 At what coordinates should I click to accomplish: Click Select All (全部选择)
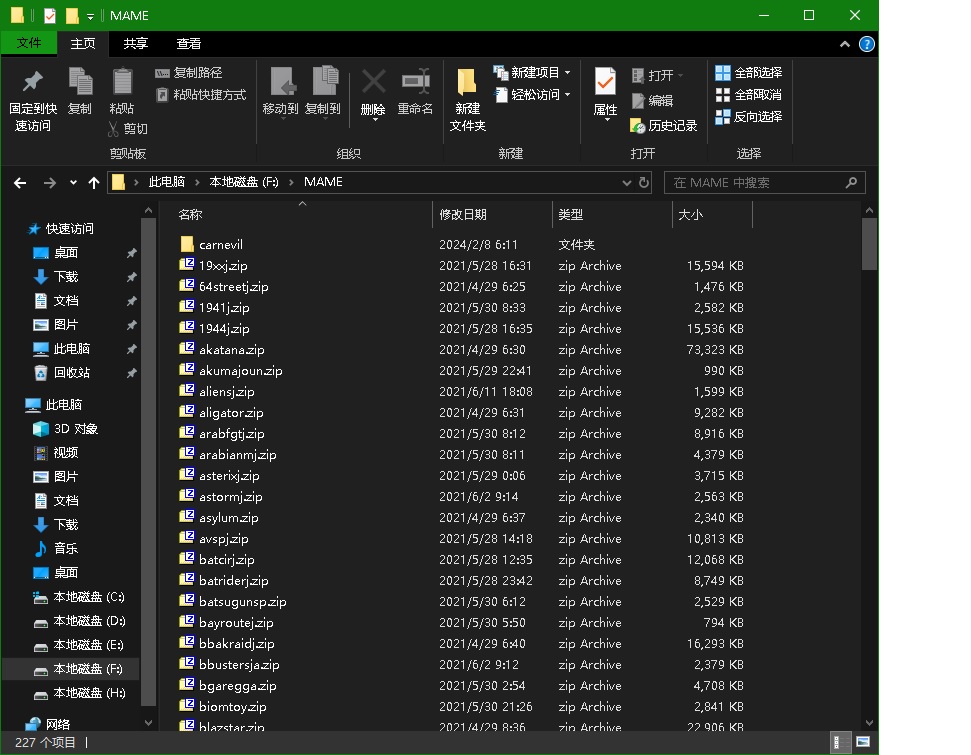click(x=749, y=73)
